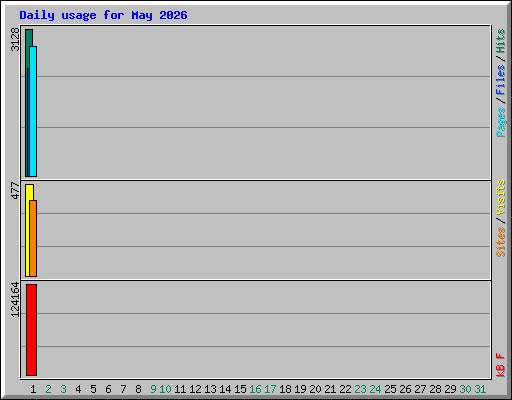512x400 pixels.
Task: Click day 31 on the x-axis
Action: click(x=480, y=389)
